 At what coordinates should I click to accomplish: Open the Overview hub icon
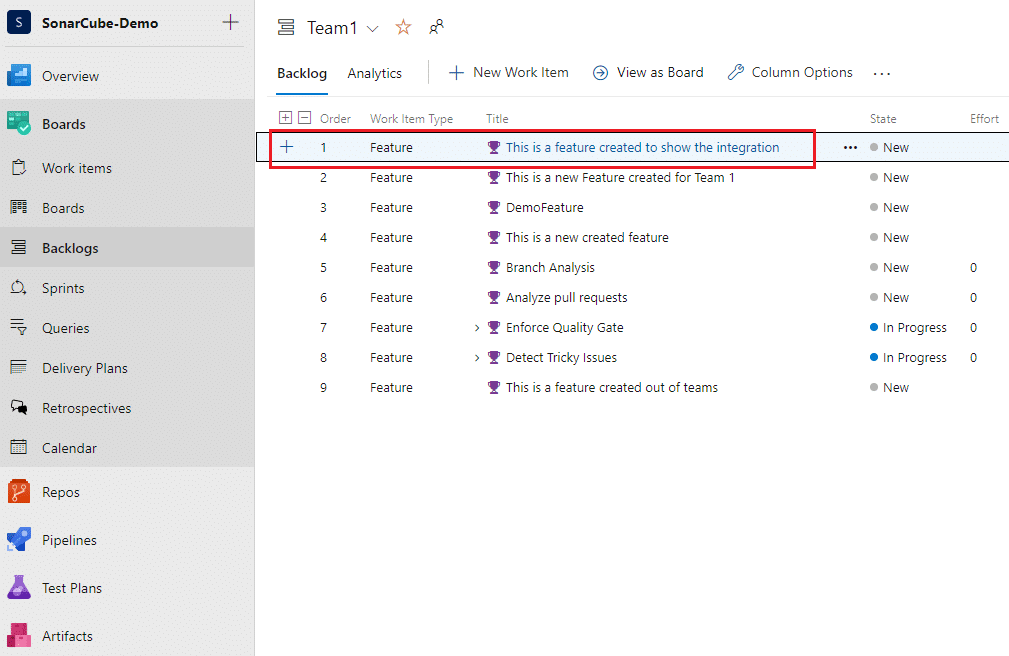pyautogui.click(x=19, y=75)
